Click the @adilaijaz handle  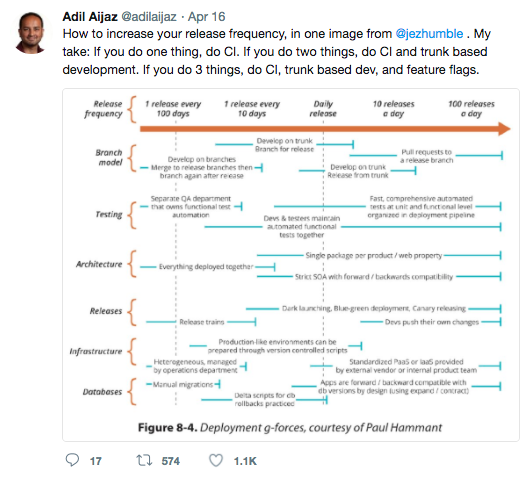148,16
